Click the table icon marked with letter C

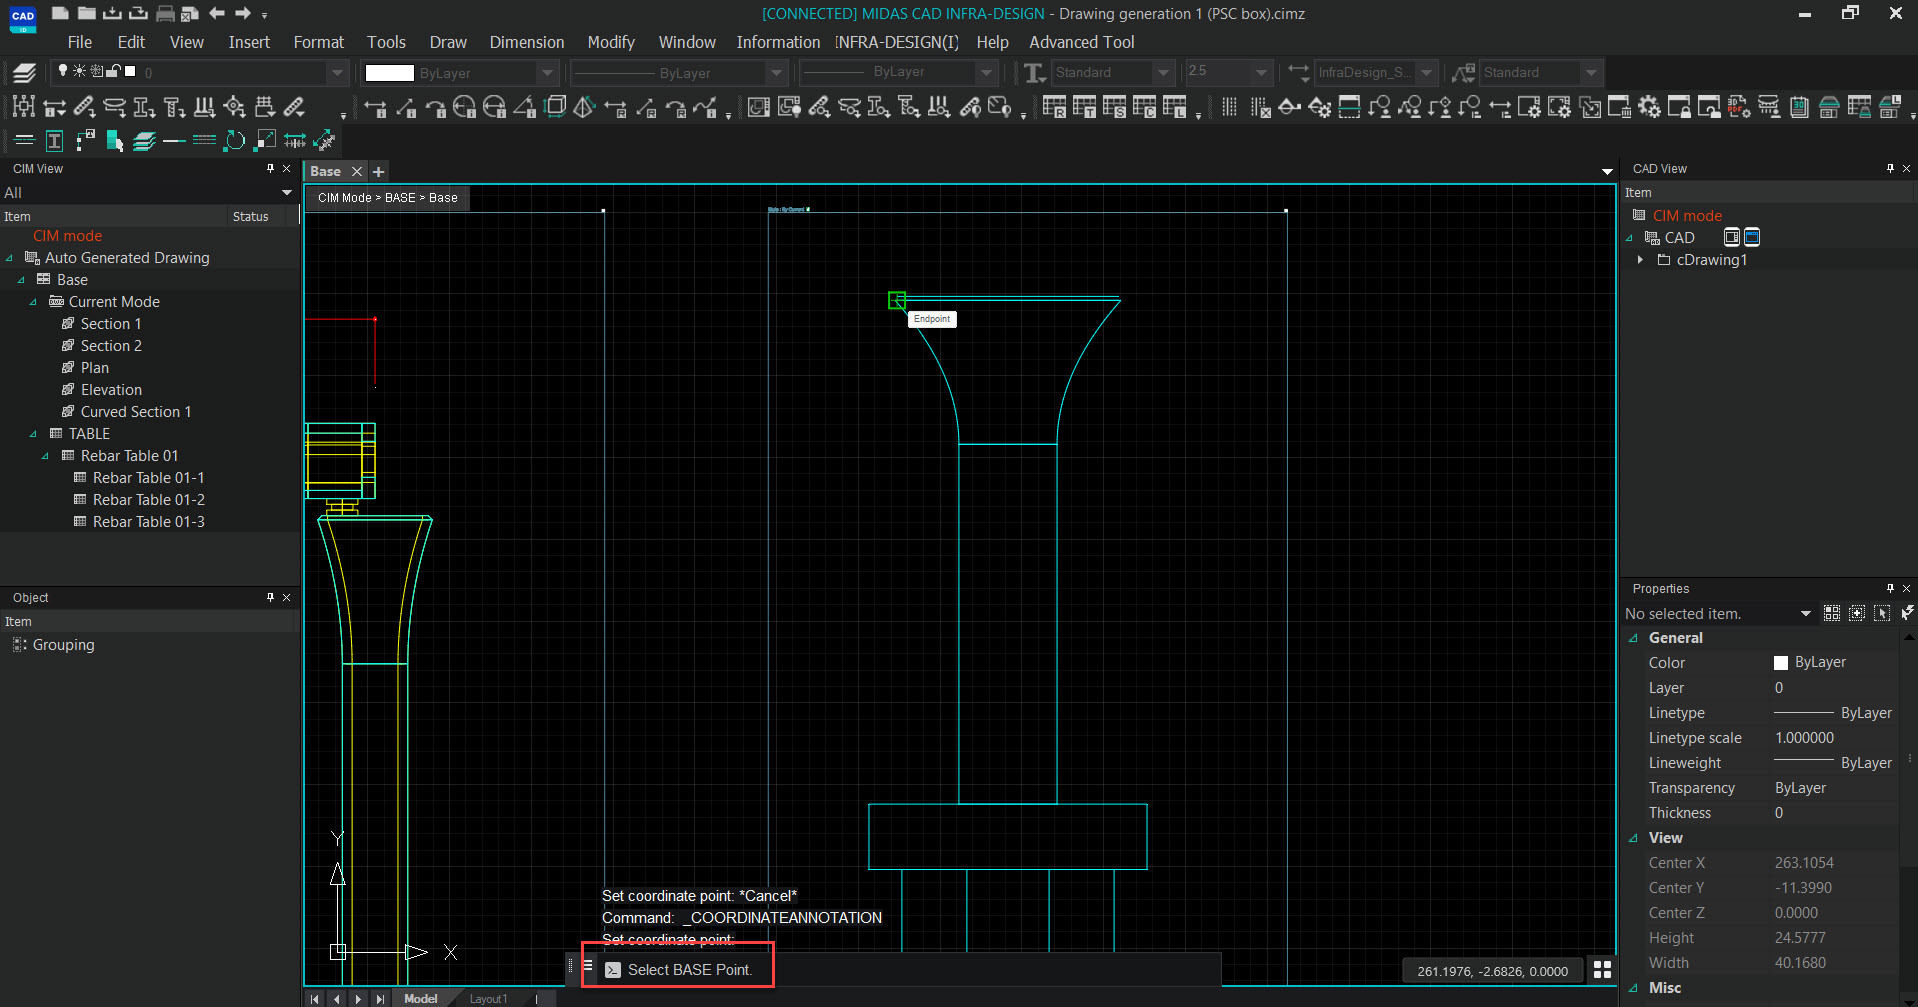click(x=1144, y=106)
